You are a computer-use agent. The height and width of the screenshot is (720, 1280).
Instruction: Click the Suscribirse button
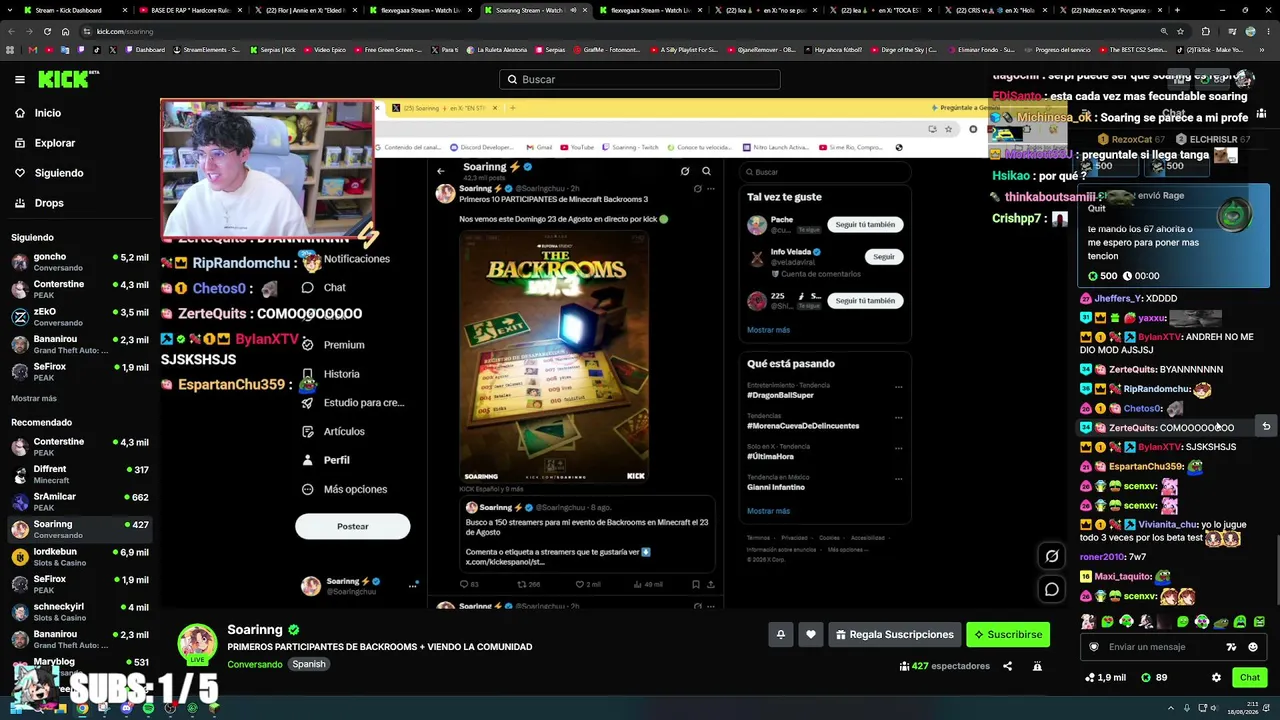pyautogui.click(x=1008, y=634)
